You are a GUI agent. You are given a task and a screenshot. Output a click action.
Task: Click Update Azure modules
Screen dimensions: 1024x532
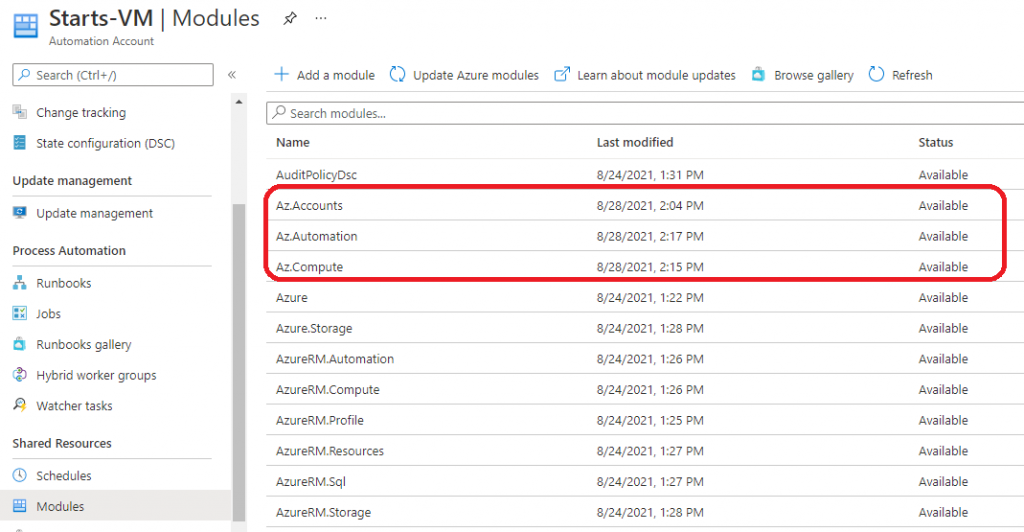click(x=464, y=75)
